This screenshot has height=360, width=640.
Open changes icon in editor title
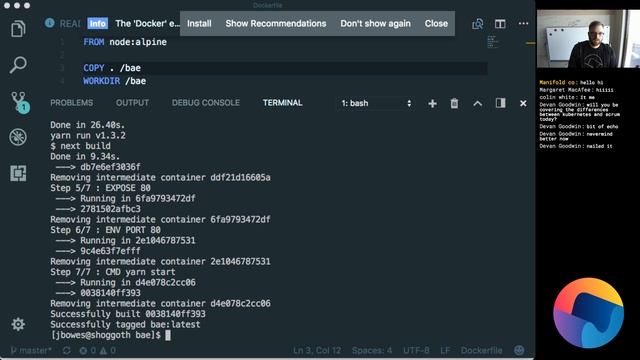coord(478,24)
